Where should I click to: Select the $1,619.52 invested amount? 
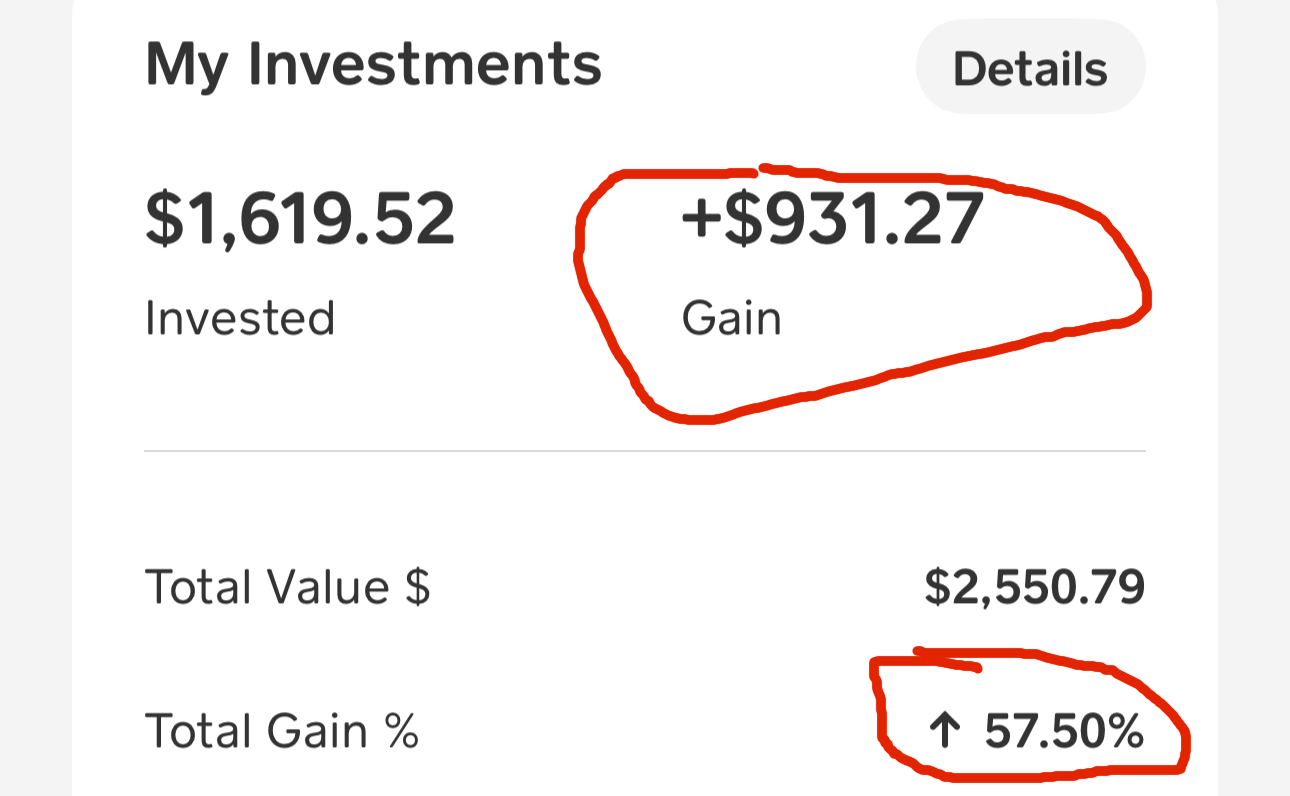coord(300,220)
